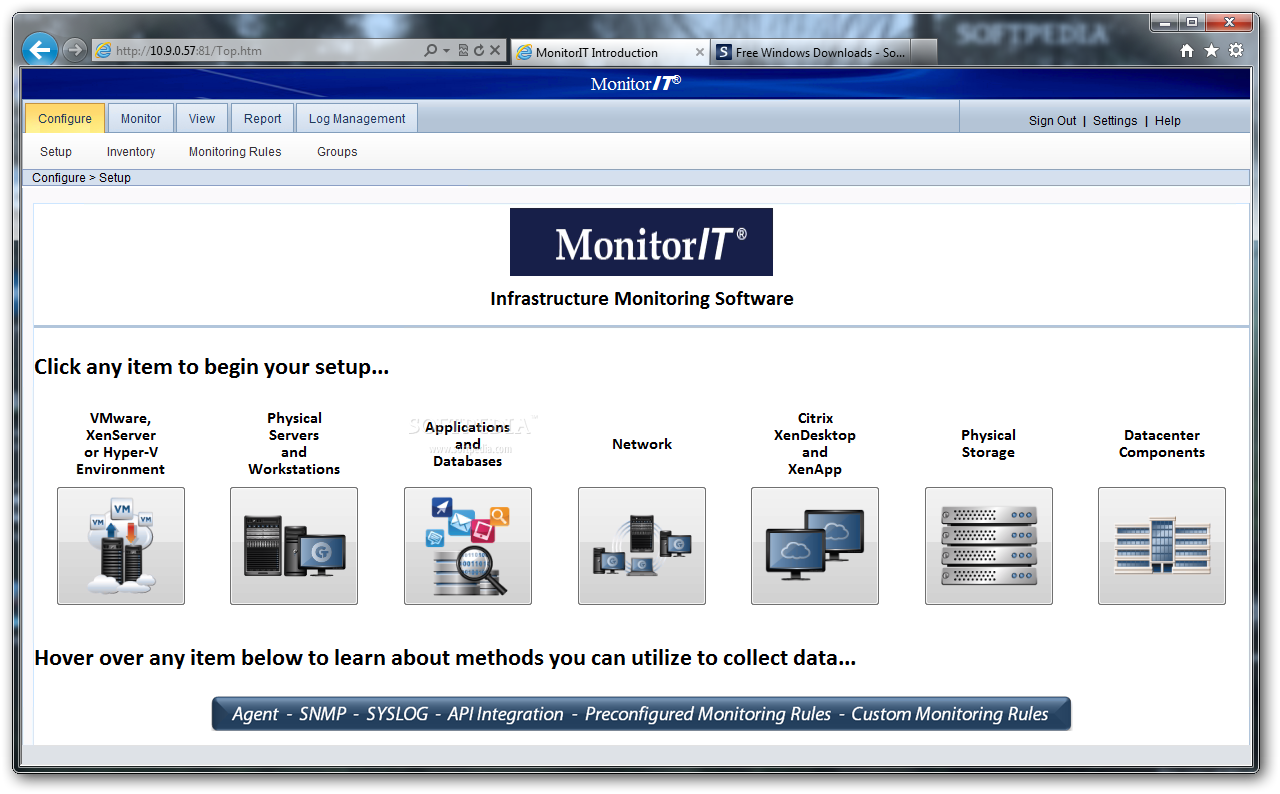Click the 'Datacenter Components' label text
1280x794 pixels.
click(x=1162, y=444)
